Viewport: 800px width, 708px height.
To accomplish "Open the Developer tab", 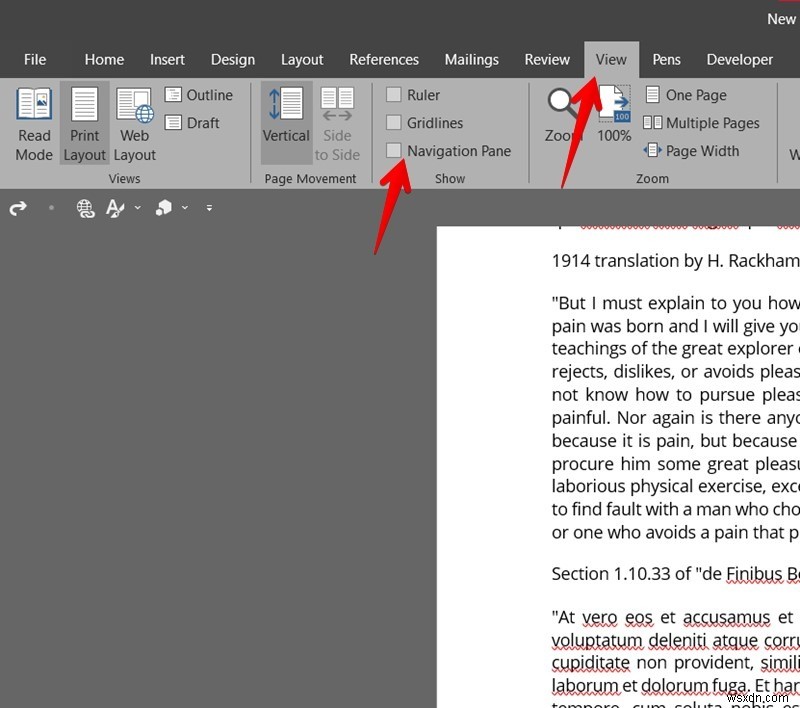I will (x=739, y=60).
